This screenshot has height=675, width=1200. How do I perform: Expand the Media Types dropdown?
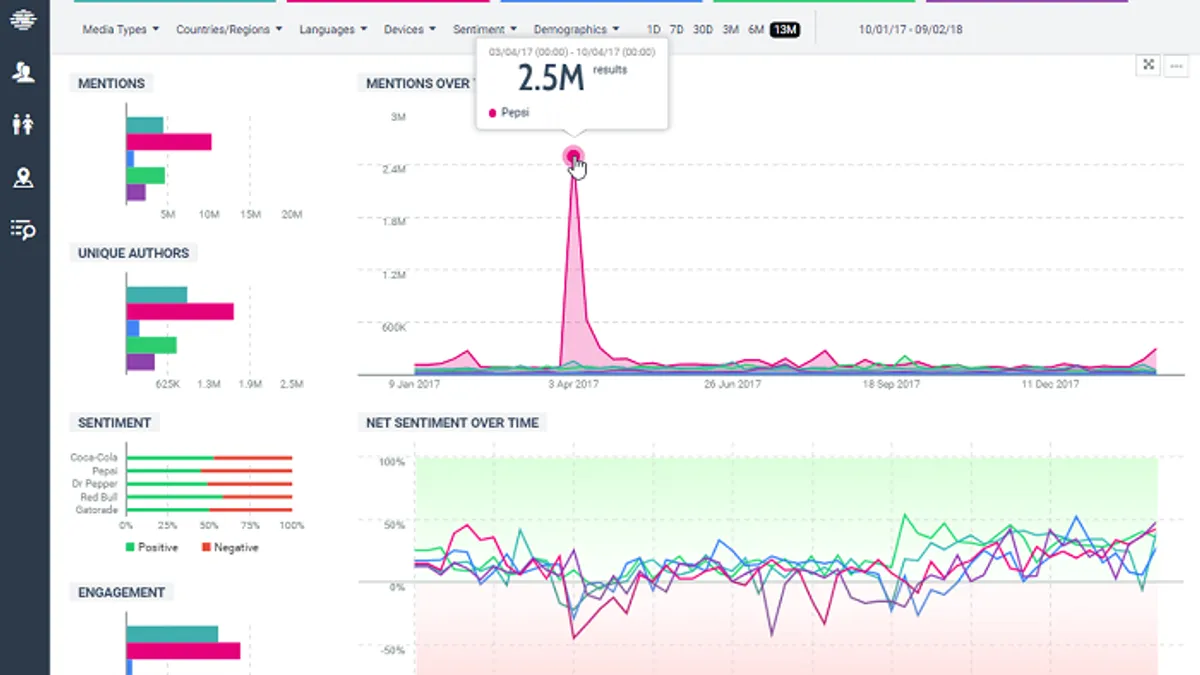click(120, 30)
